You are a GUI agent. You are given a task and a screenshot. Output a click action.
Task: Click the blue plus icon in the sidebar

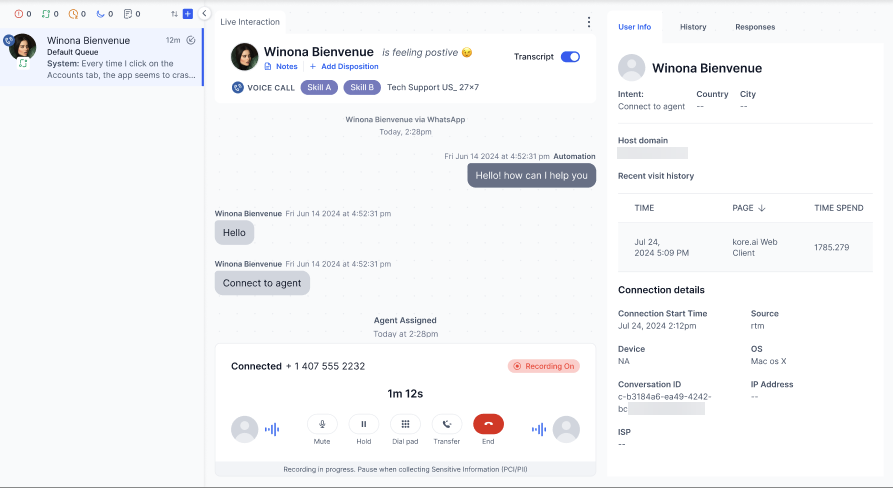[188, 14]
